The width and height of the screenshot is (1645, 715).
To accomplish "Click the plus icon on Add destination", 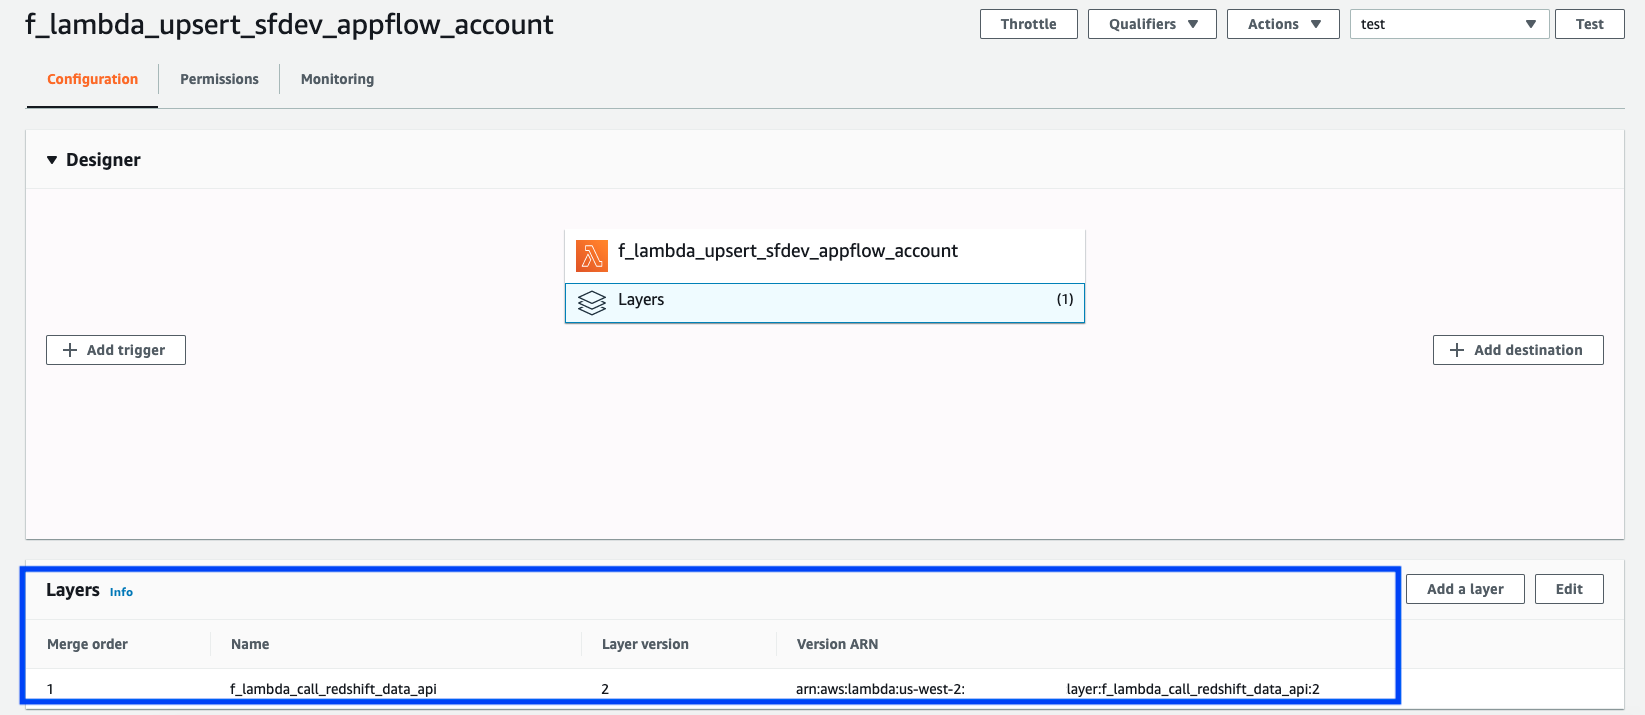I will tap(1457, 350).
